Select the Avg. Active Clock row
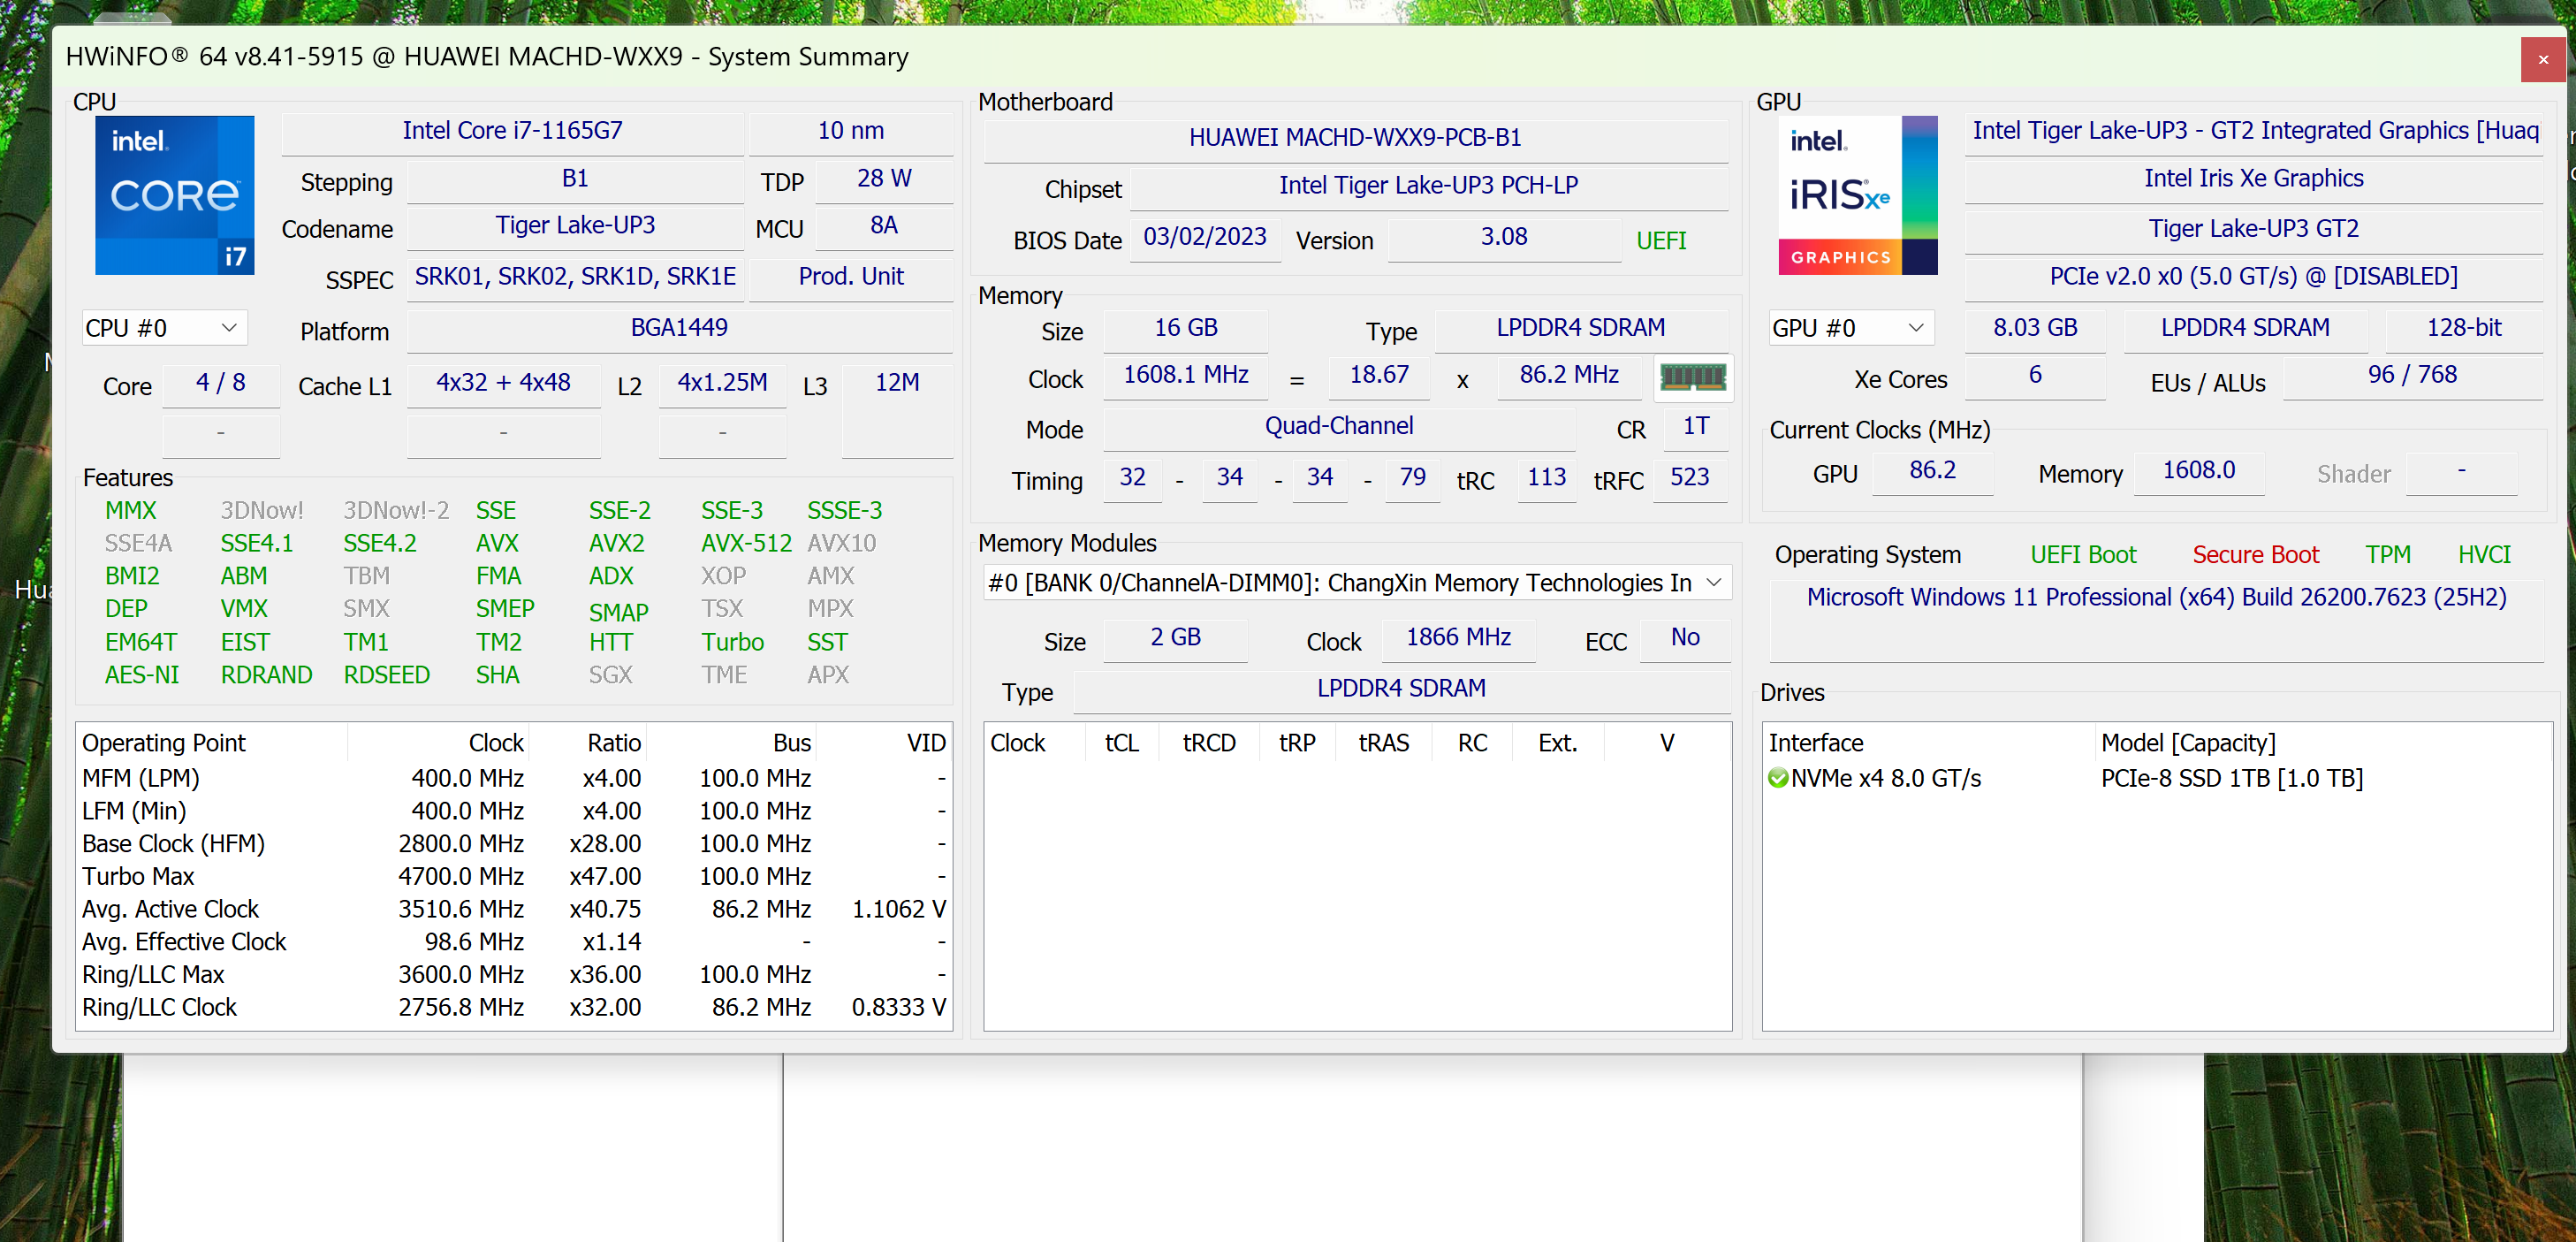Image resolution: width=2576 pixels, height=1242 pixels. [x=513, y=910]
